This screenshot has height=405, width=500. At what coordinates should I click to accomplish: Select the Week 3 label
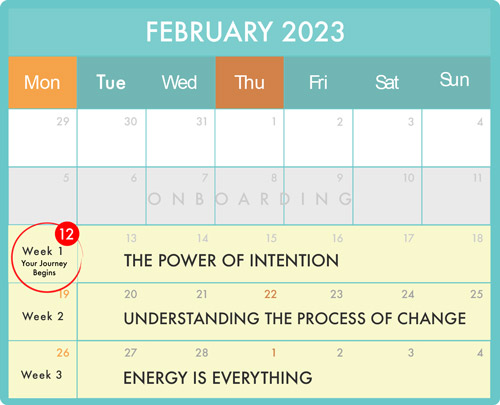pyautogui.click(x=42, y=375)
